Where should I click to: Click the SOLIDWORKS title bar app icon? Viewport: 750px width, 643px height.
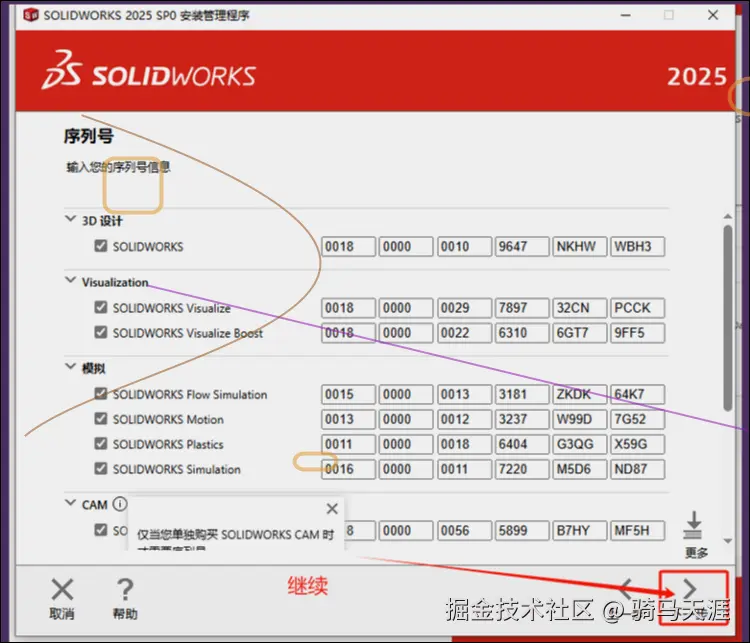coord(31,15)
